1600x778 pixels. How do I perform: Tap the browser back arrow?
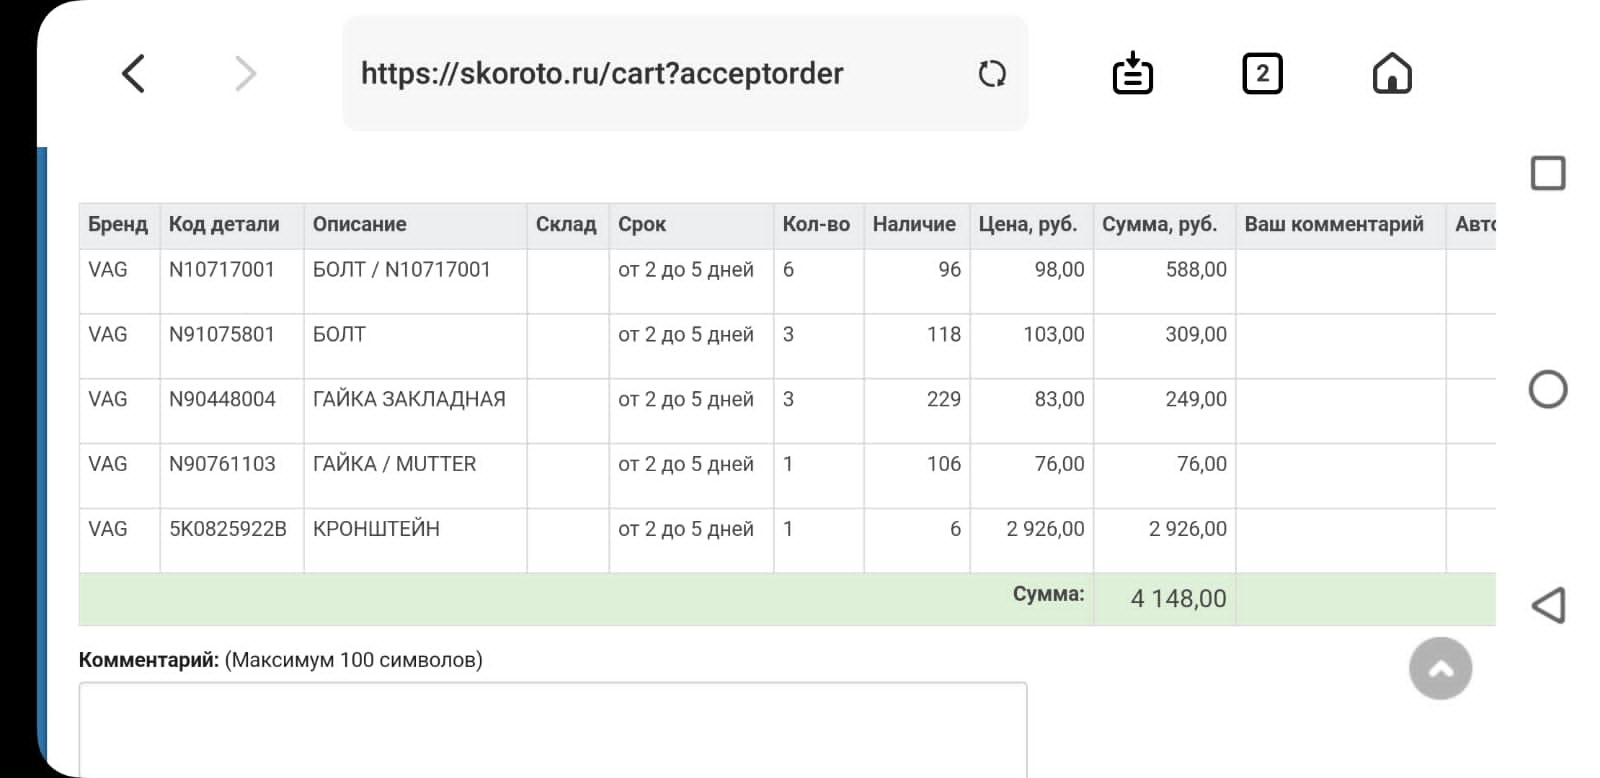[134, 74]
